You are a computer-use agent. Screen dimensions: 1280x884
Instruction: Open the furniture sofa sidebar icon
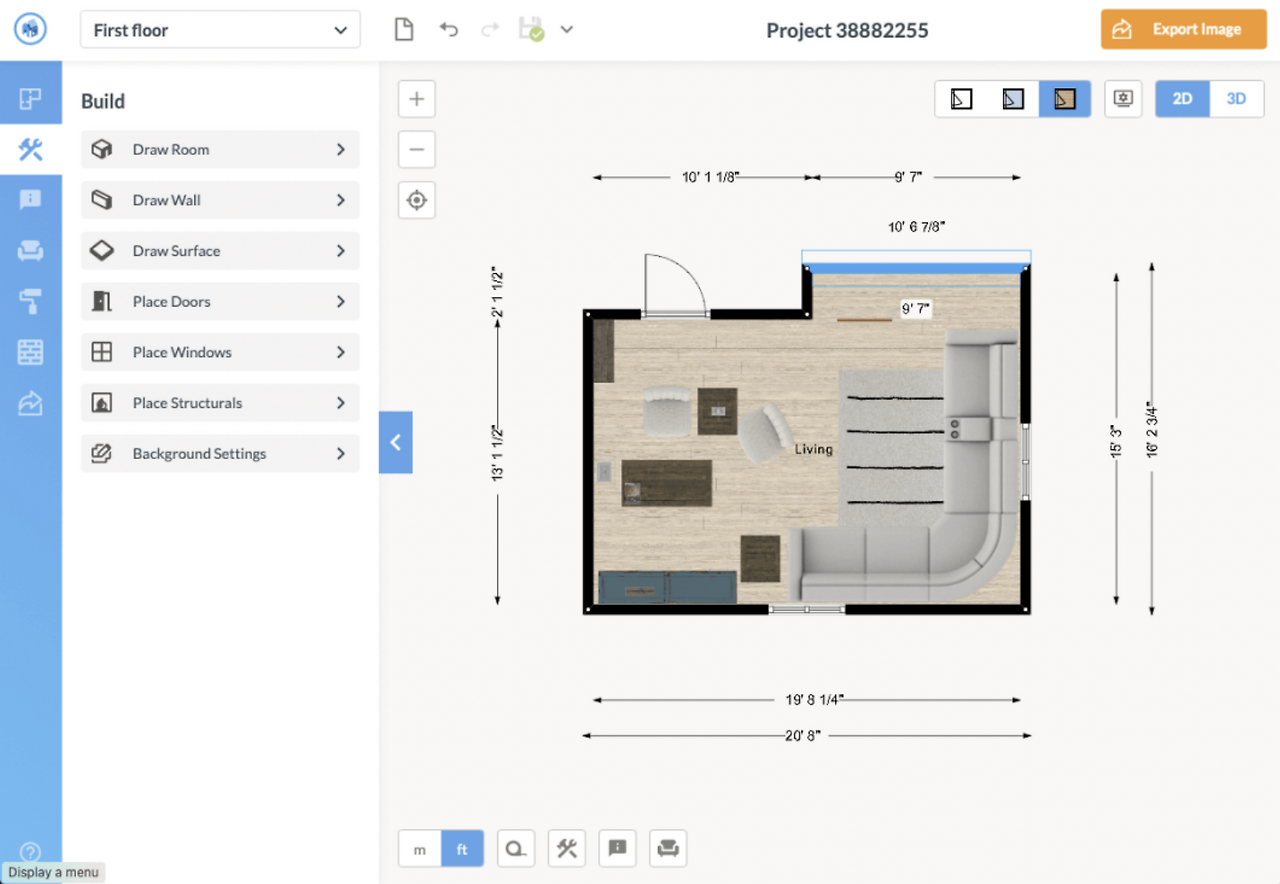coord(30,251)
